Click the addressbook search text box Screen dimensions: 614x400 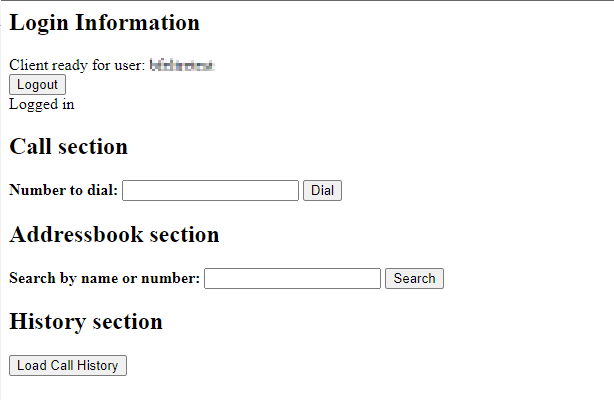coord(292,279)
